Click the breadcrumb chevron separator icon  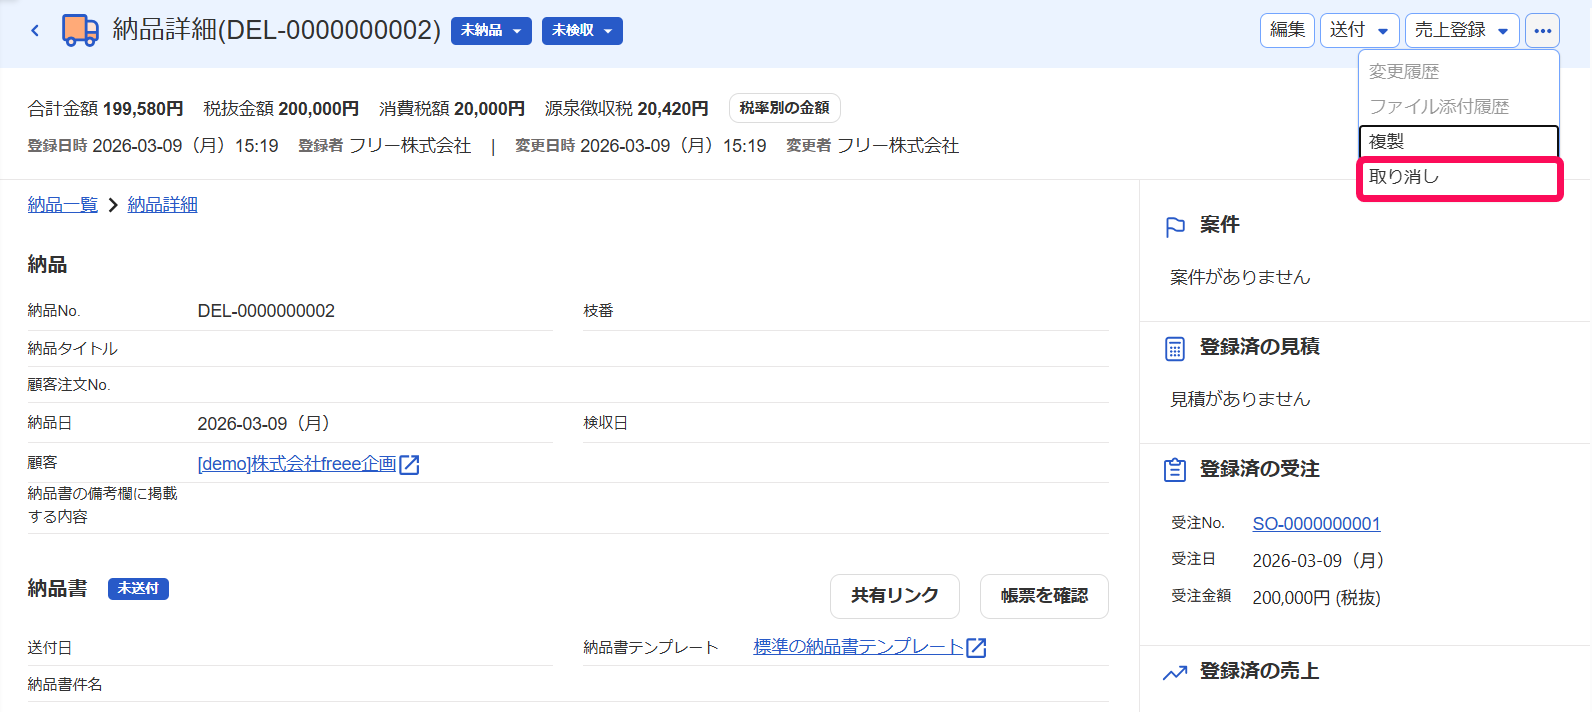[x=112, y=205]
